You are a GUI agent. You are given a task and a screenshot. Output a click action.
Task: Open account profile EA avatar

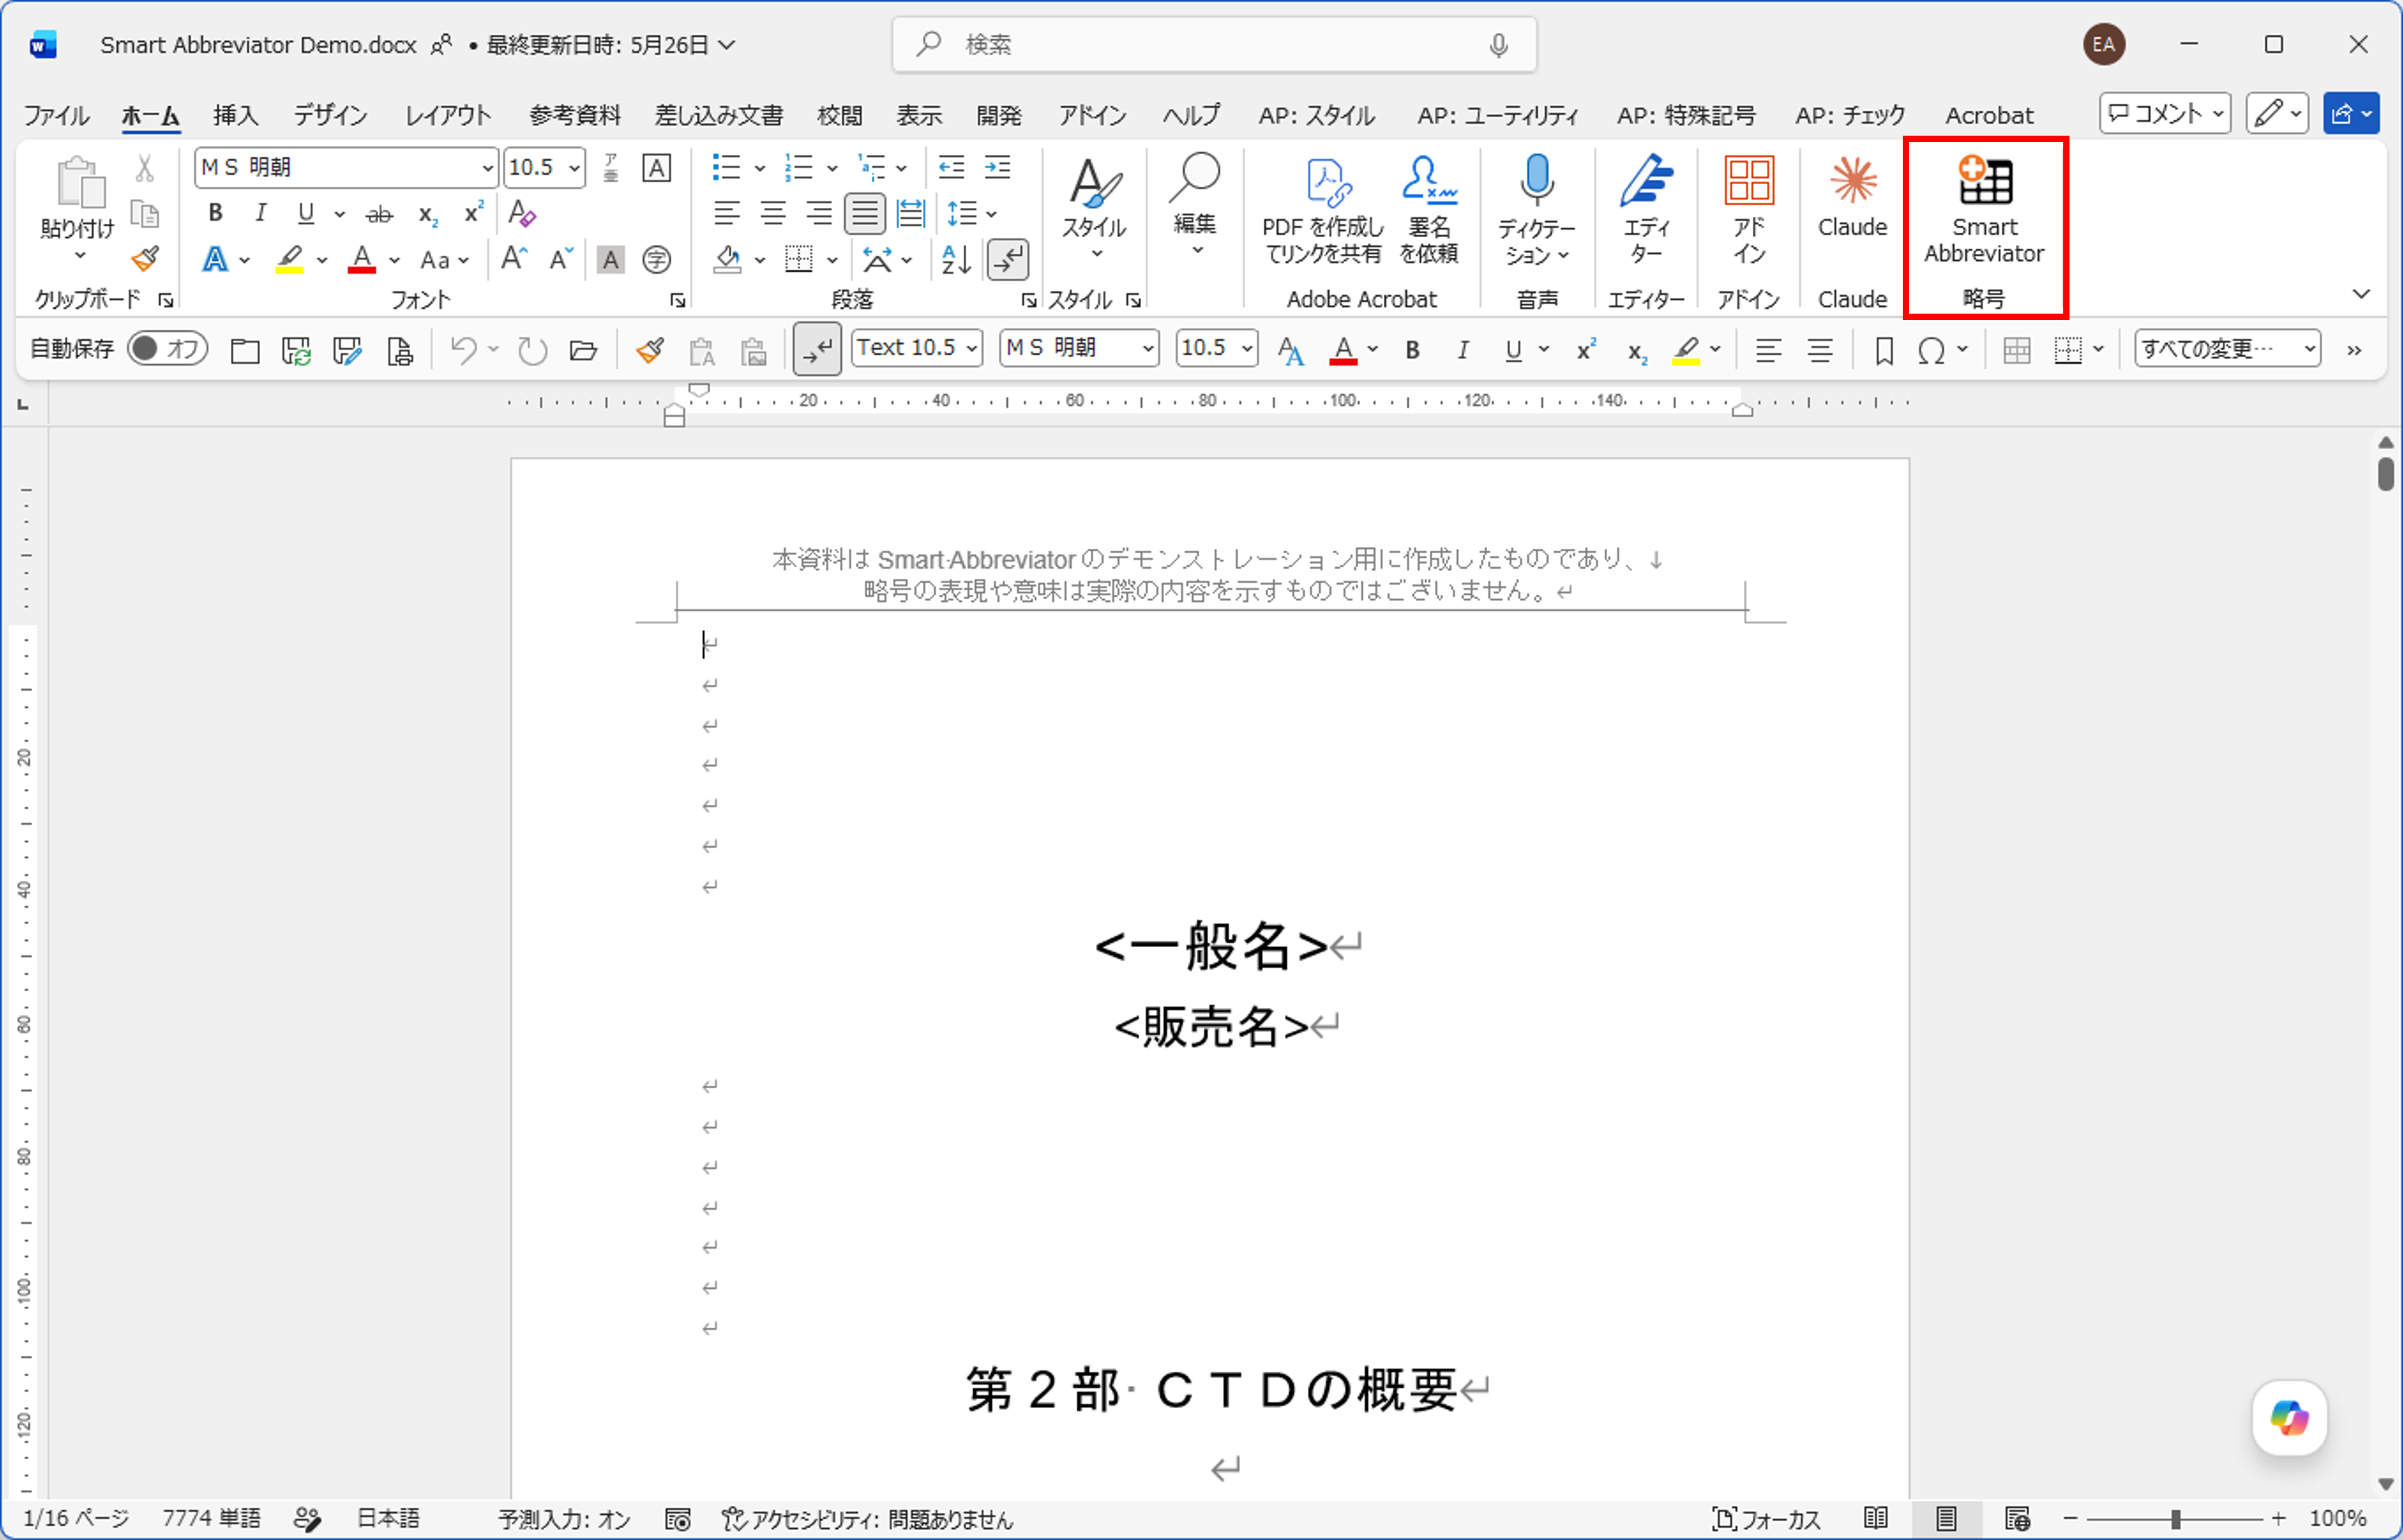tap(2104, 45)
